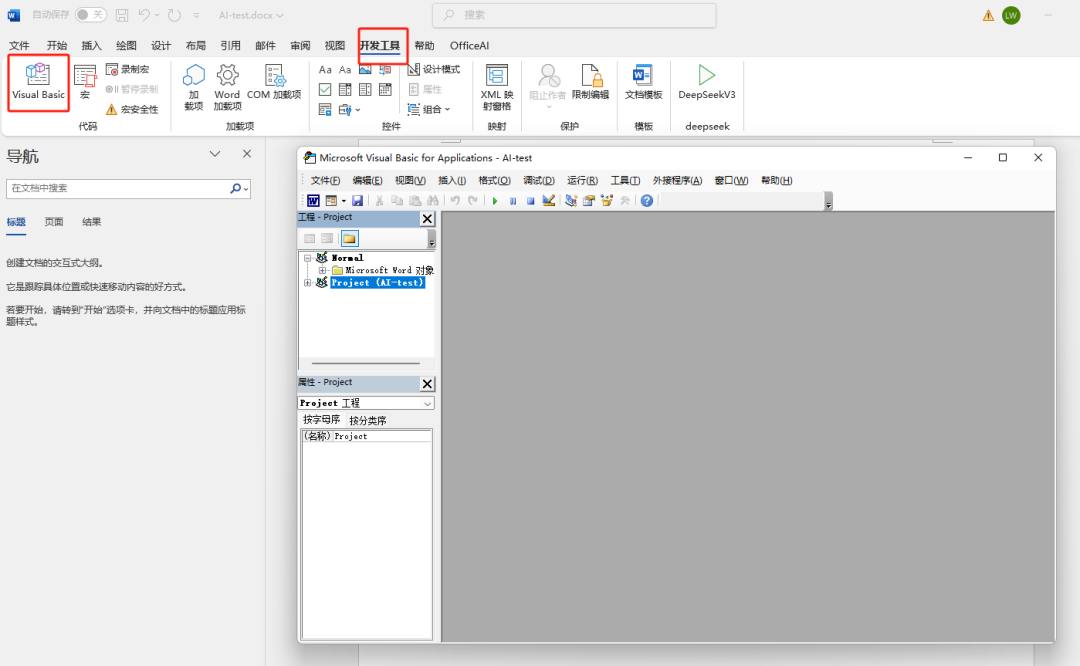Toggle the 自动保存 autosave switch
Image resolution: width=1080 pixels, height=666 pixels.
pyautogui.click(x=90, y=14)
